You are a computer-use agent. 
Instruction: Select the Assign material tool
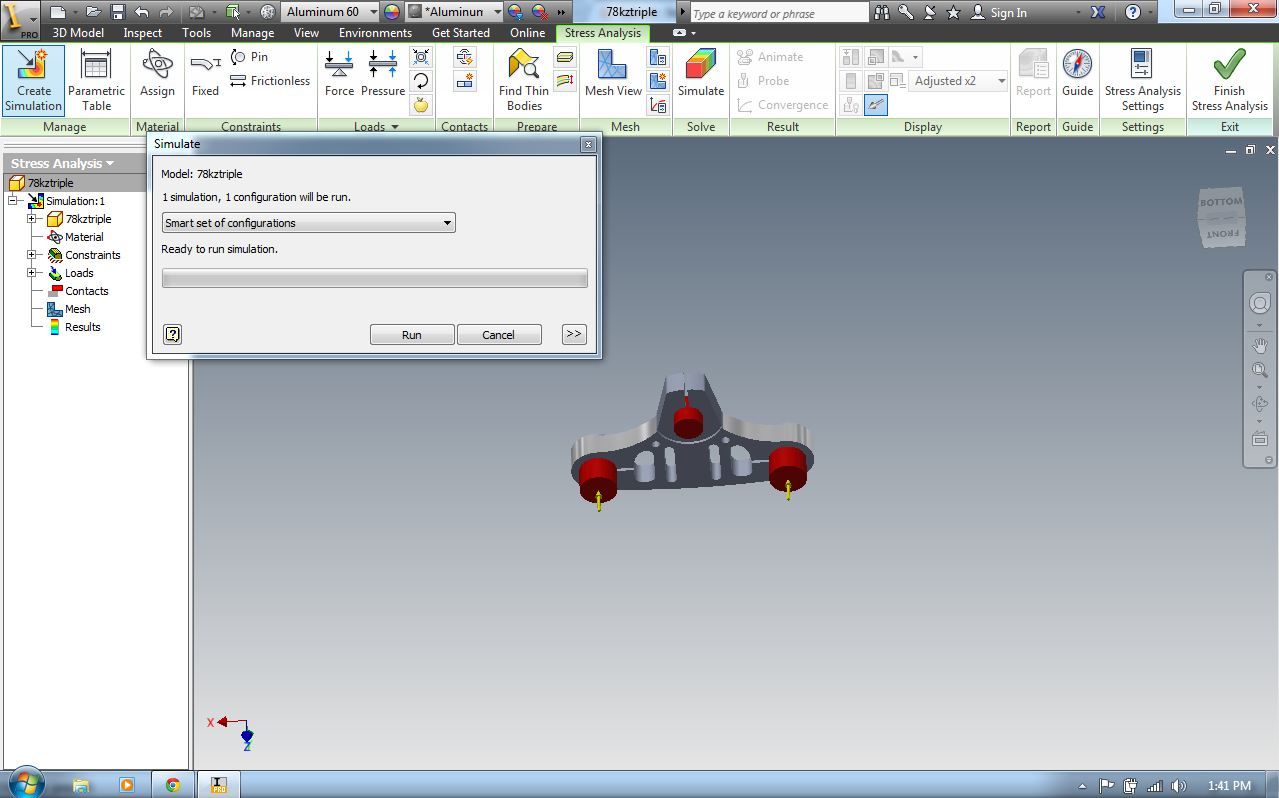pyautogui.click(x=156, y=80)
